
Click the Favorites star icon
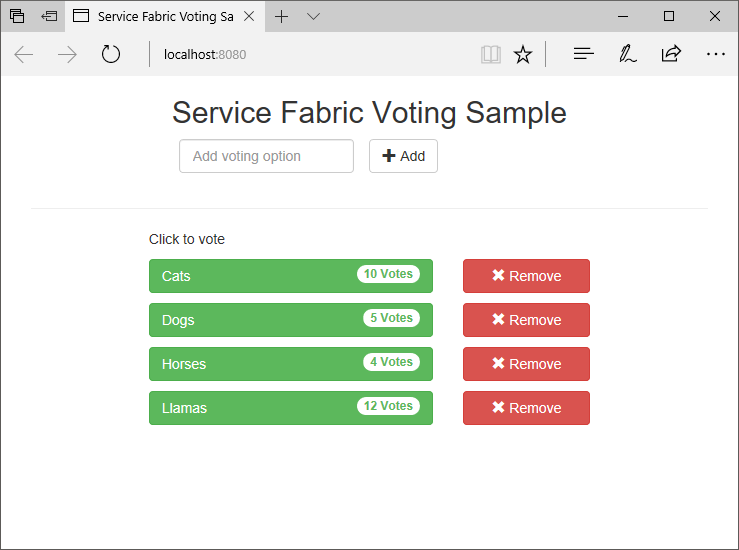click(x=523, y=54)
